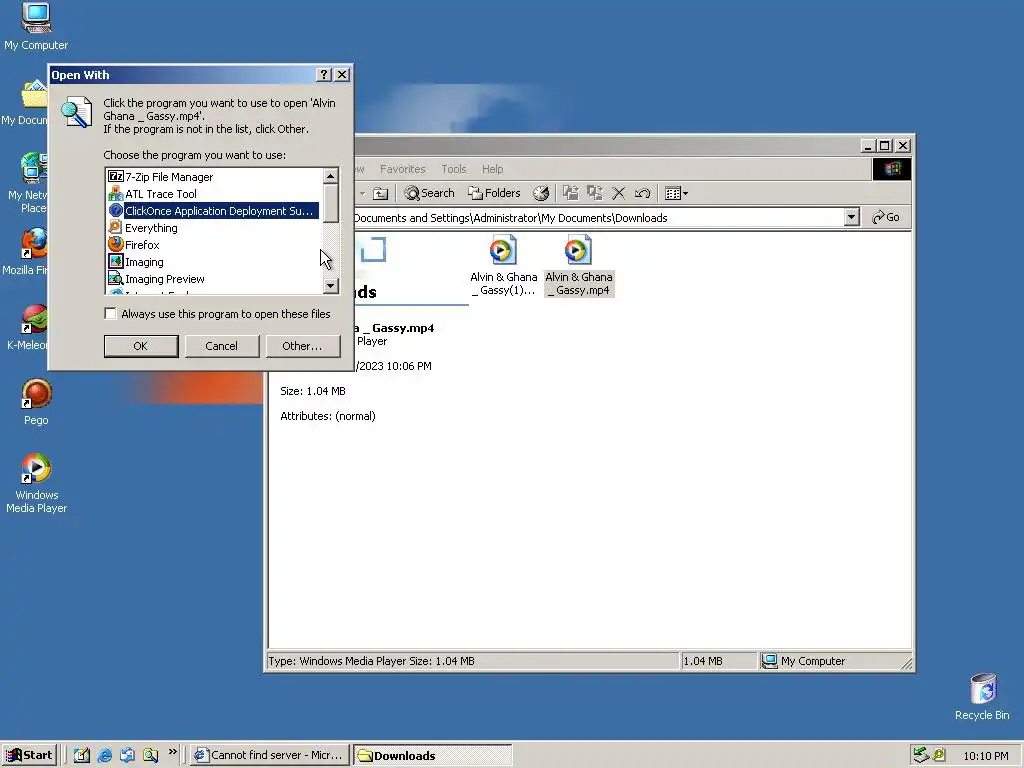Image resolution: width=1024 pixels, height=768 pixels.
Task: Open the Start menu
Action: tap(29, 755)
